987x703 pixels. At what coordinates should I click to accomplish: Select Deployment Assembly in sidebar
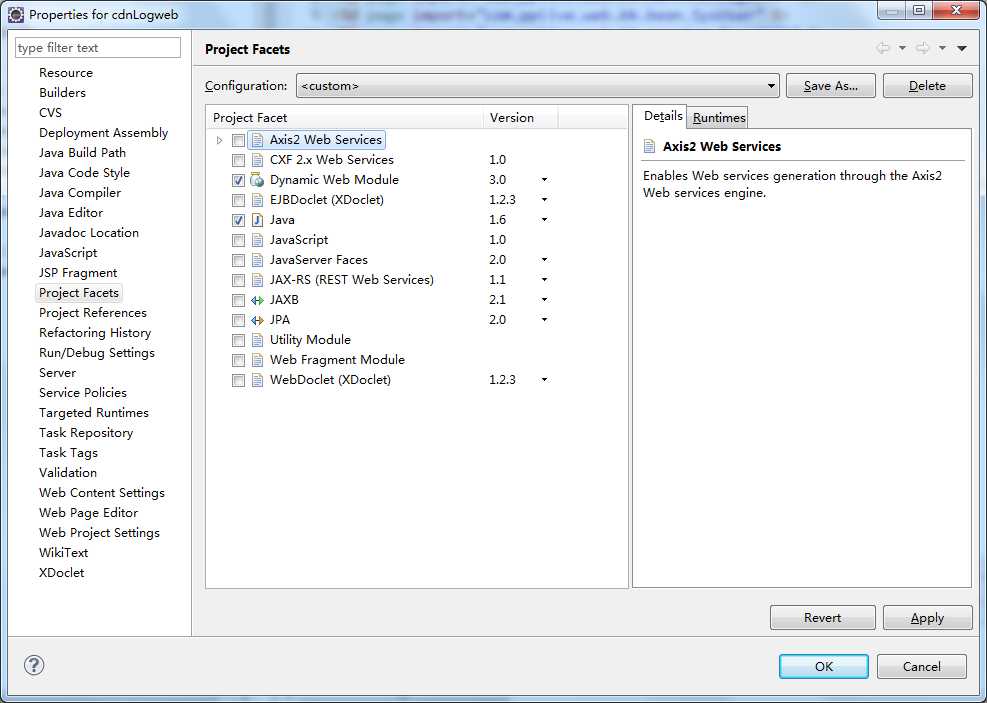click(x=103, y=133)
